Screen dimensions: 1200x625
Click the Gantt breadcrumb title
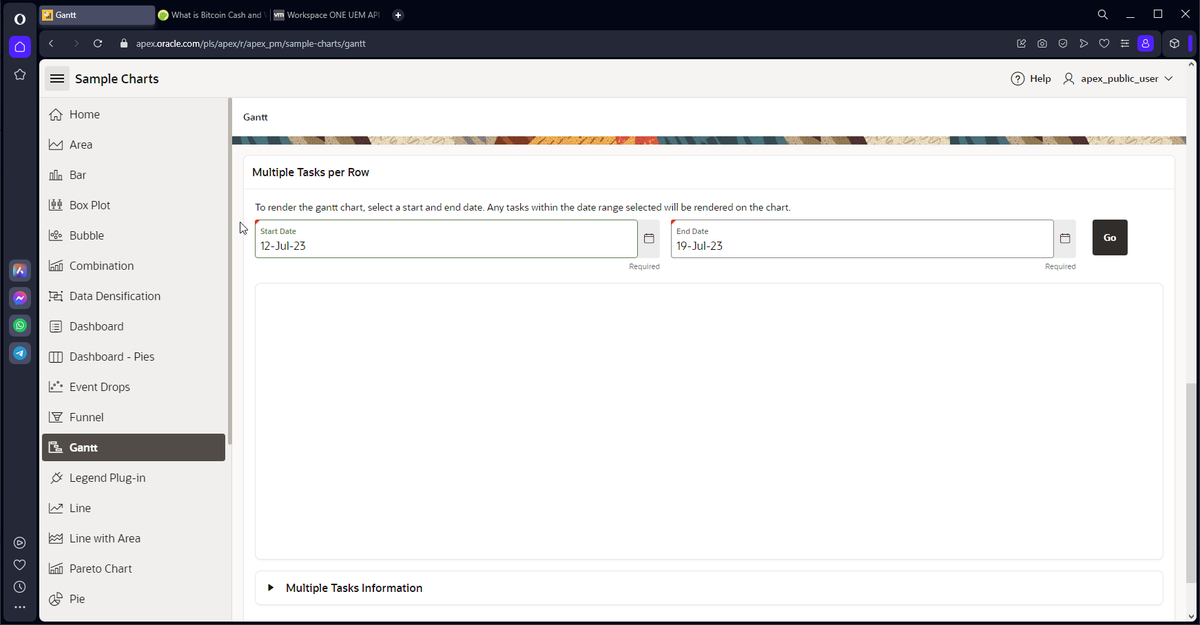(x=255, y=117)
